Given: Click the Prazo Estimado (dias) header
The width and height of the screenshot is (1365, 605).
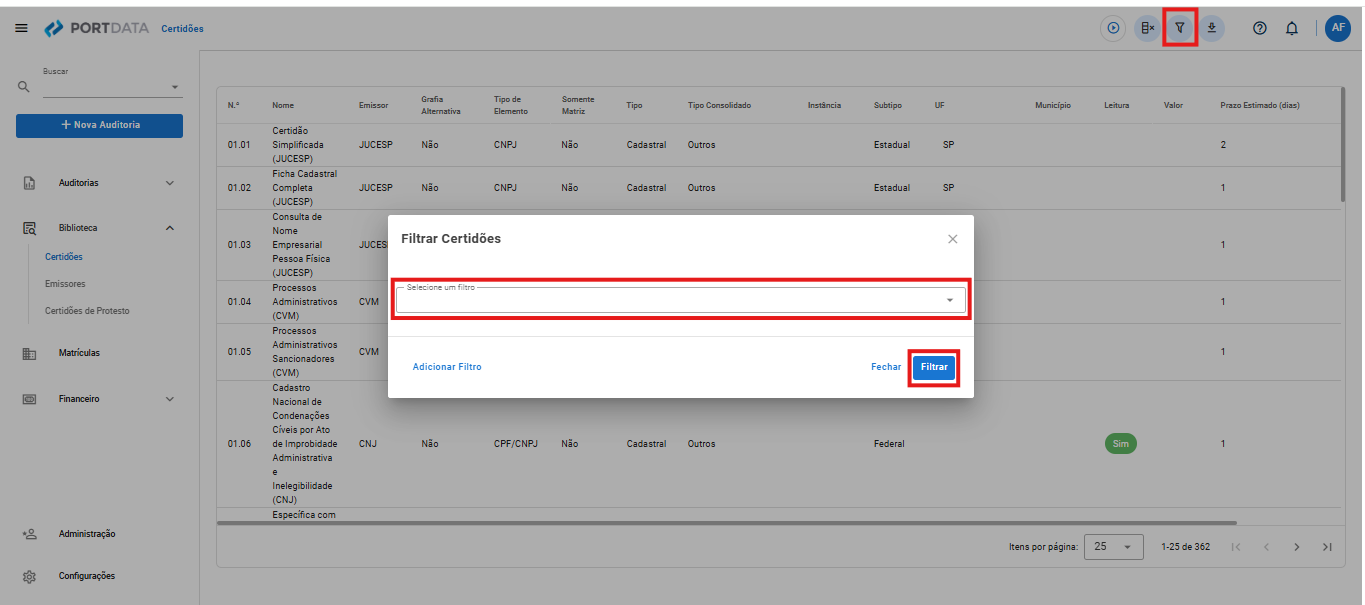Looking at the screenshot, I should coord(1260,105).
